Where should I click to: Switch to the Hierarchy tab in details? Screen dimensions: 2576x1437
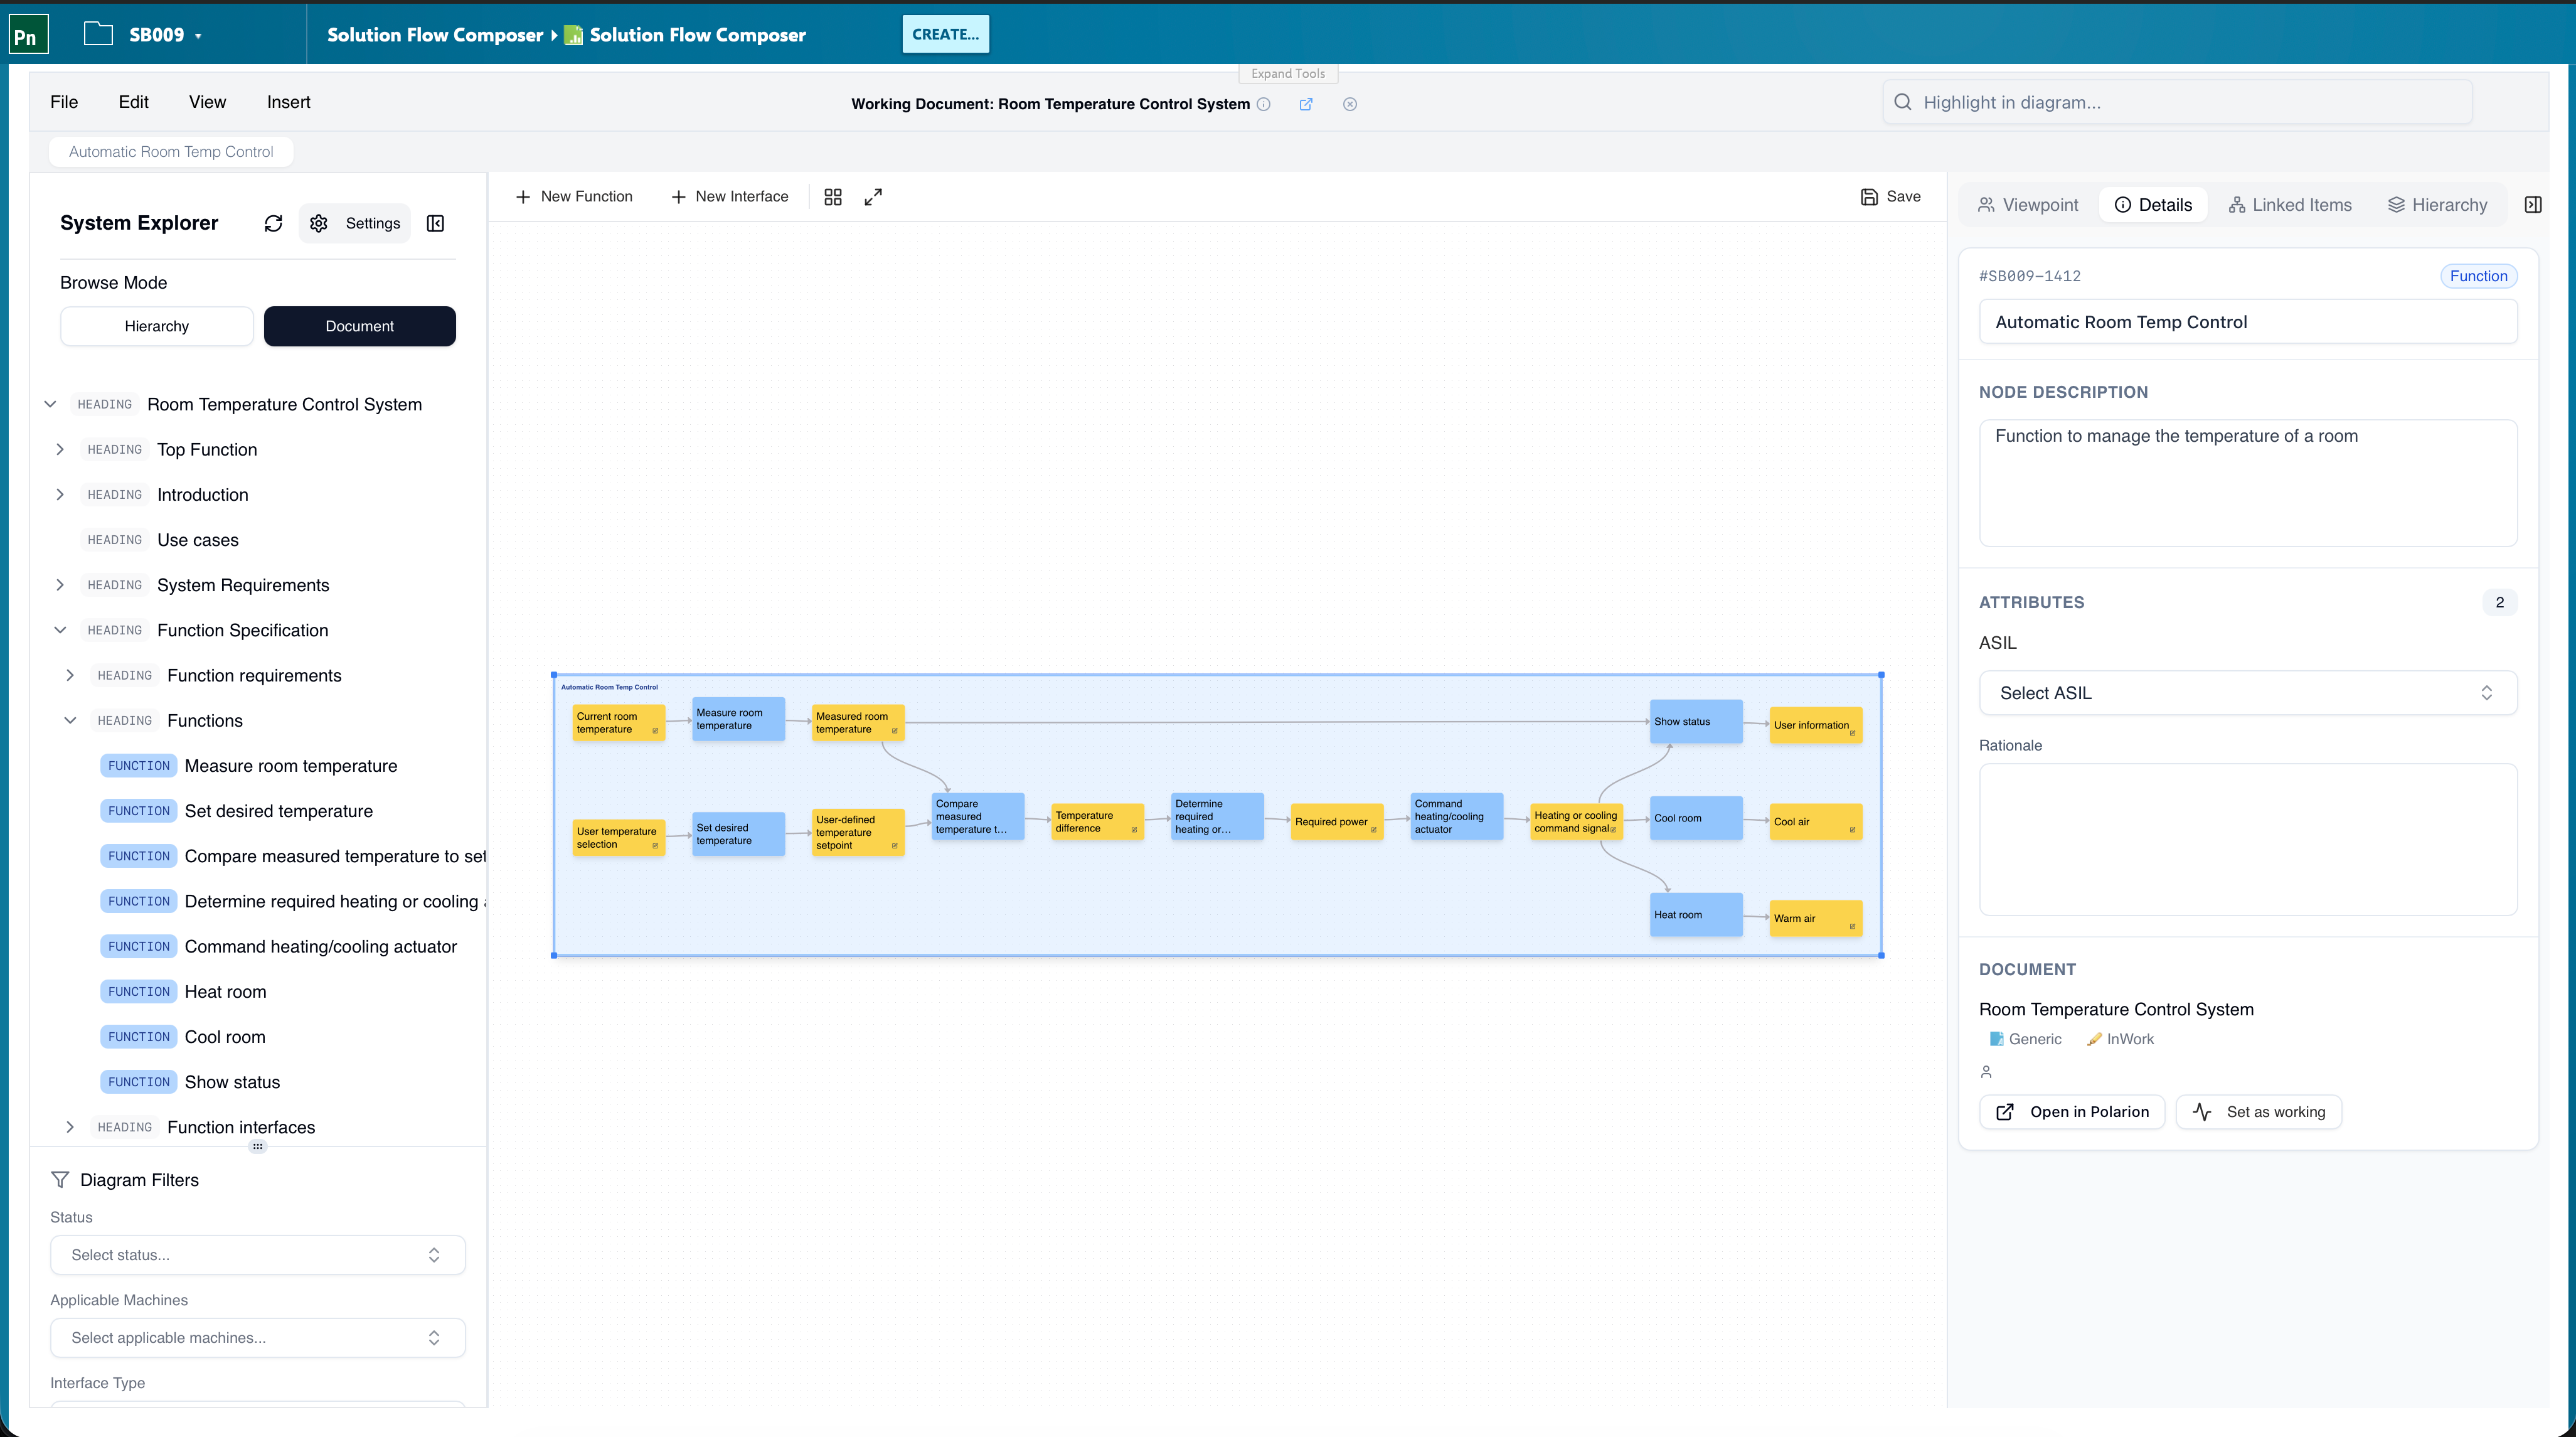click(2438, 205)
